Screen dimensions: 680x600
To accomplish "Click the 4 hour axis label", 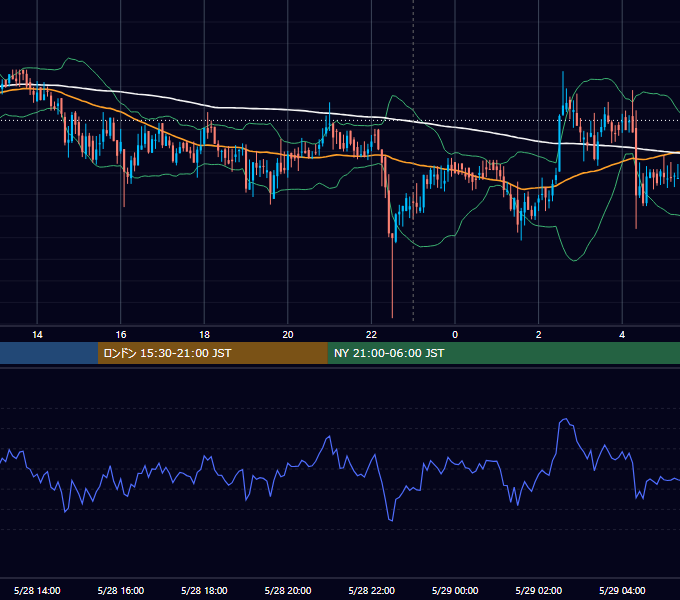I will coord(622,335).
